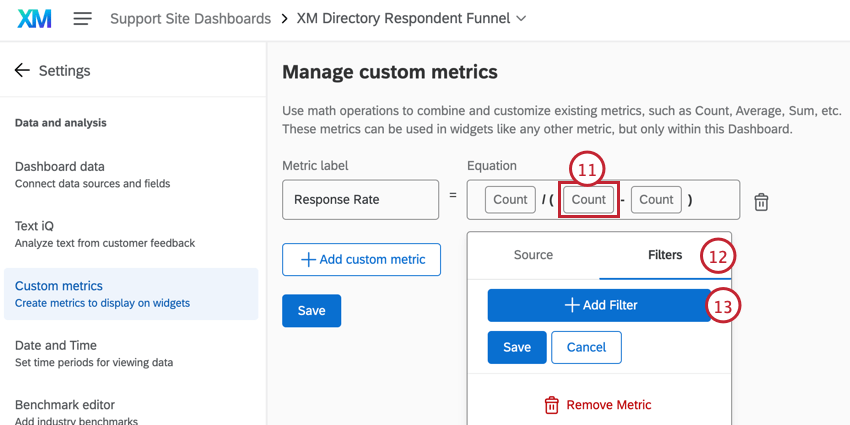
Task: Click the main Save button below metrics
Action: pyautogui.click(x=311, y=311)
